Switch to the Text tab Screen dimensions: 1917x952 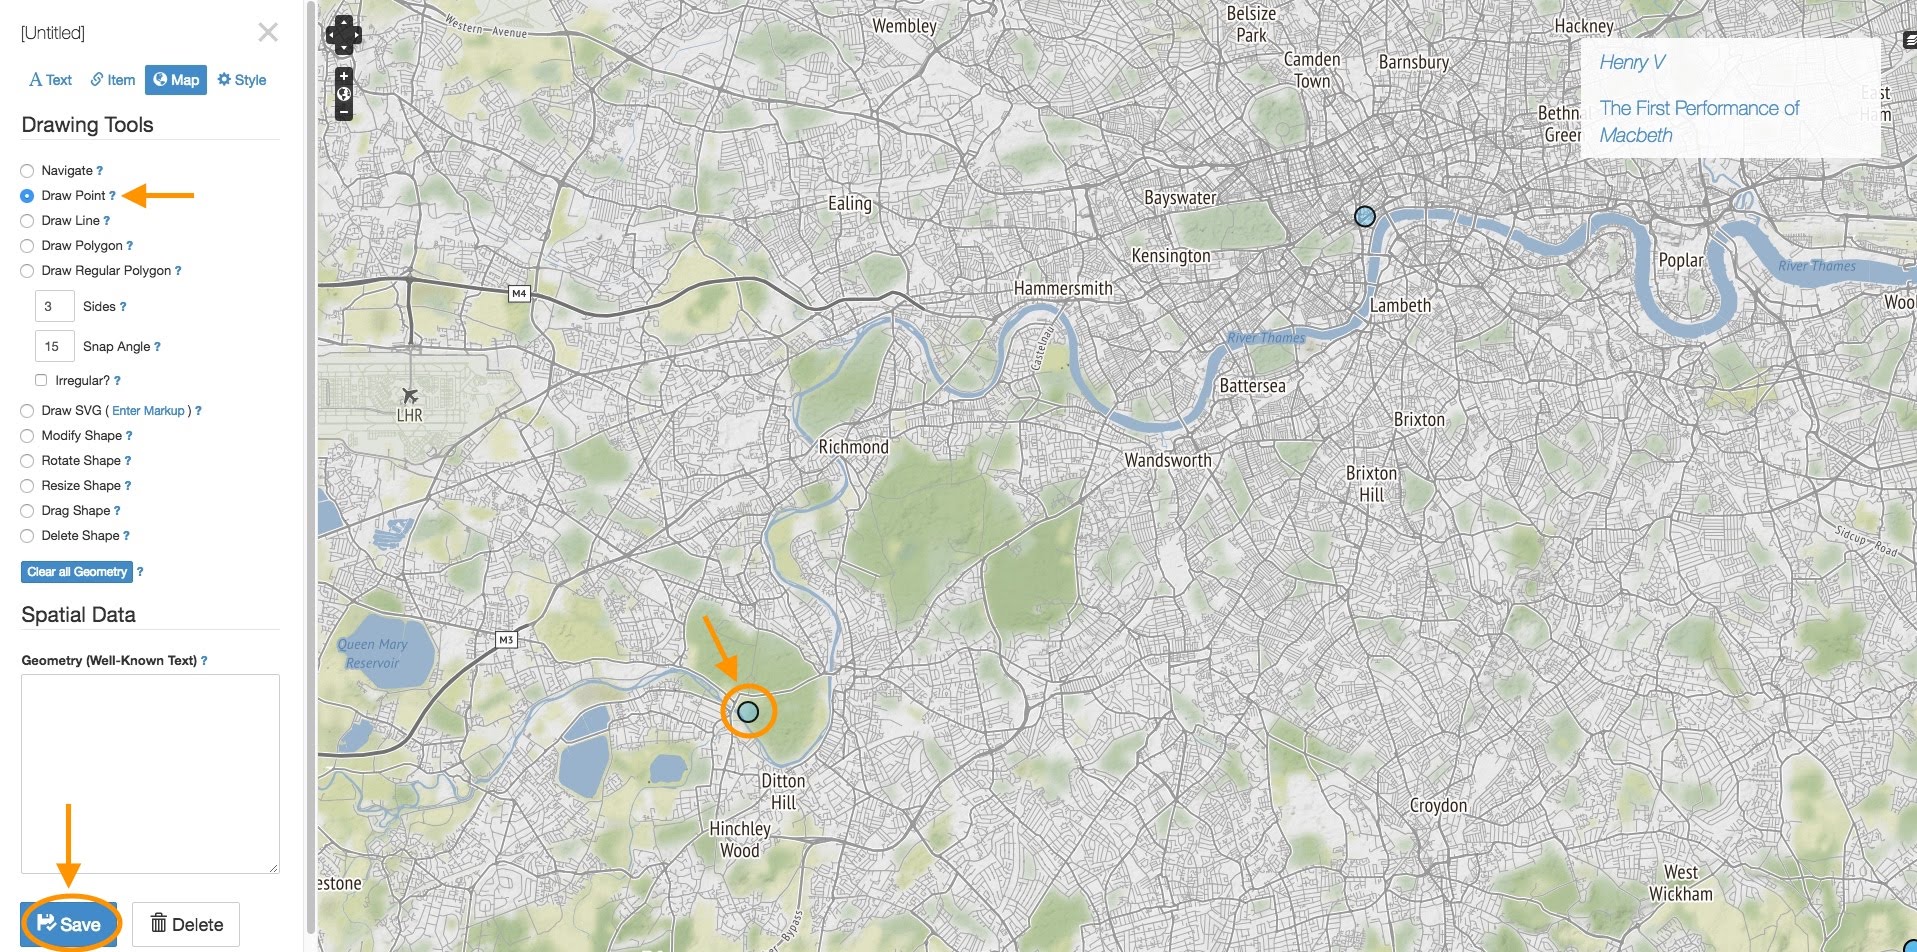[x=51, y=80]
